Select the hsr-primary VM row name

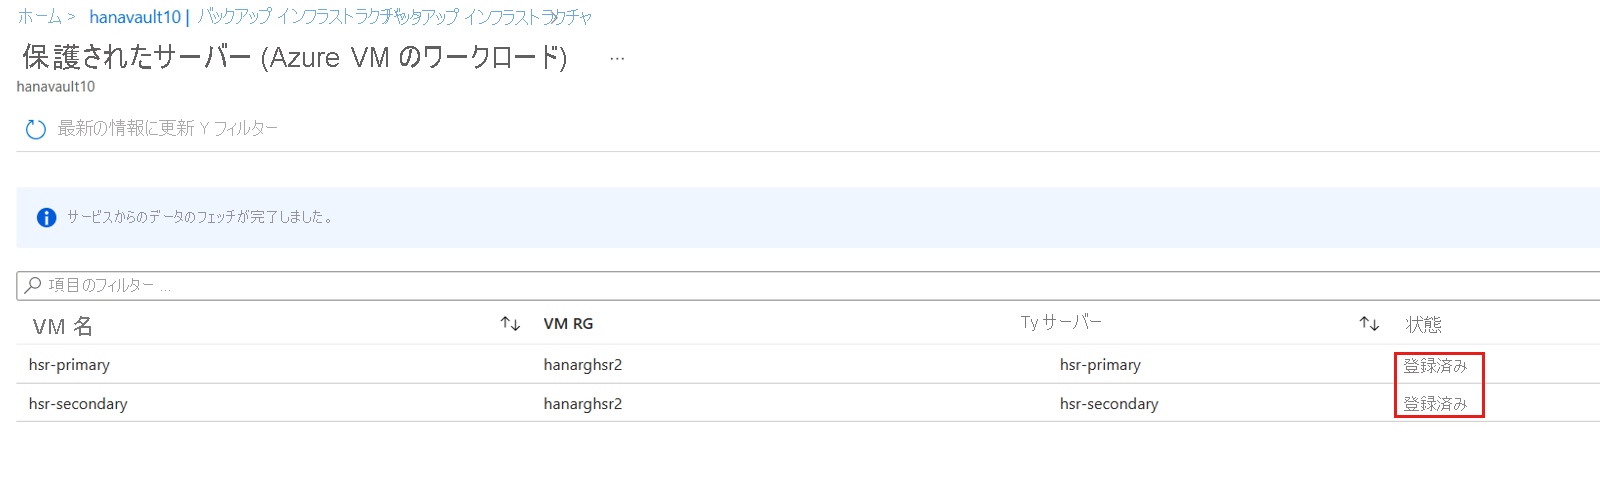pos(69,364)
